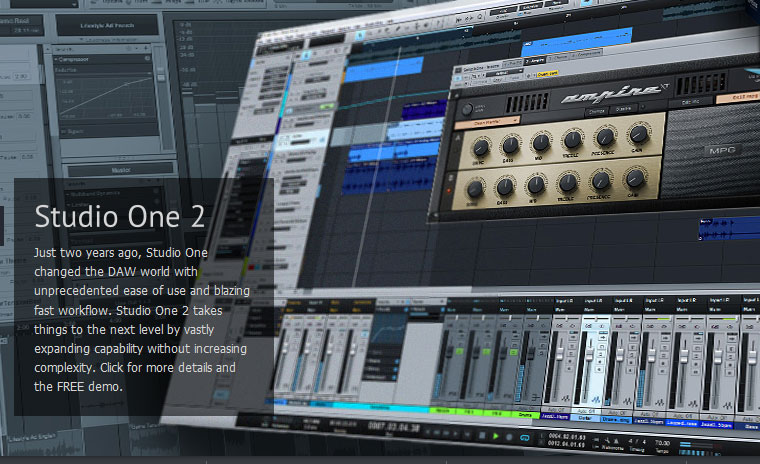Select the Guitar channel label in the mixer
760x464 pixels.
click(585, 418)
